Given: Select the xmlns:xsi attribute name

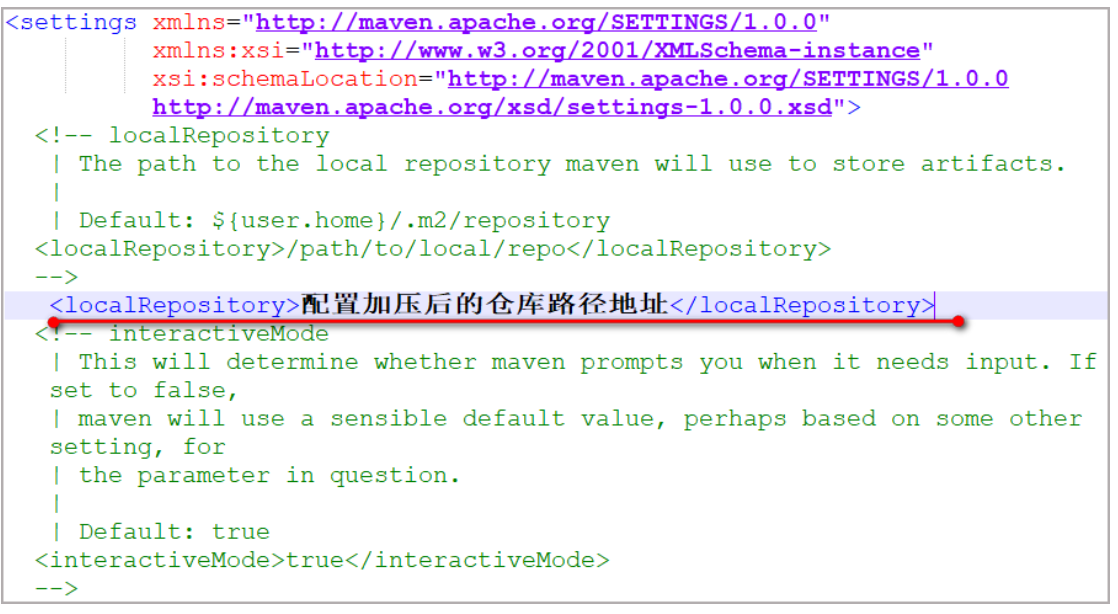Looking at the screenshot, I should click(x=226, y=50).
